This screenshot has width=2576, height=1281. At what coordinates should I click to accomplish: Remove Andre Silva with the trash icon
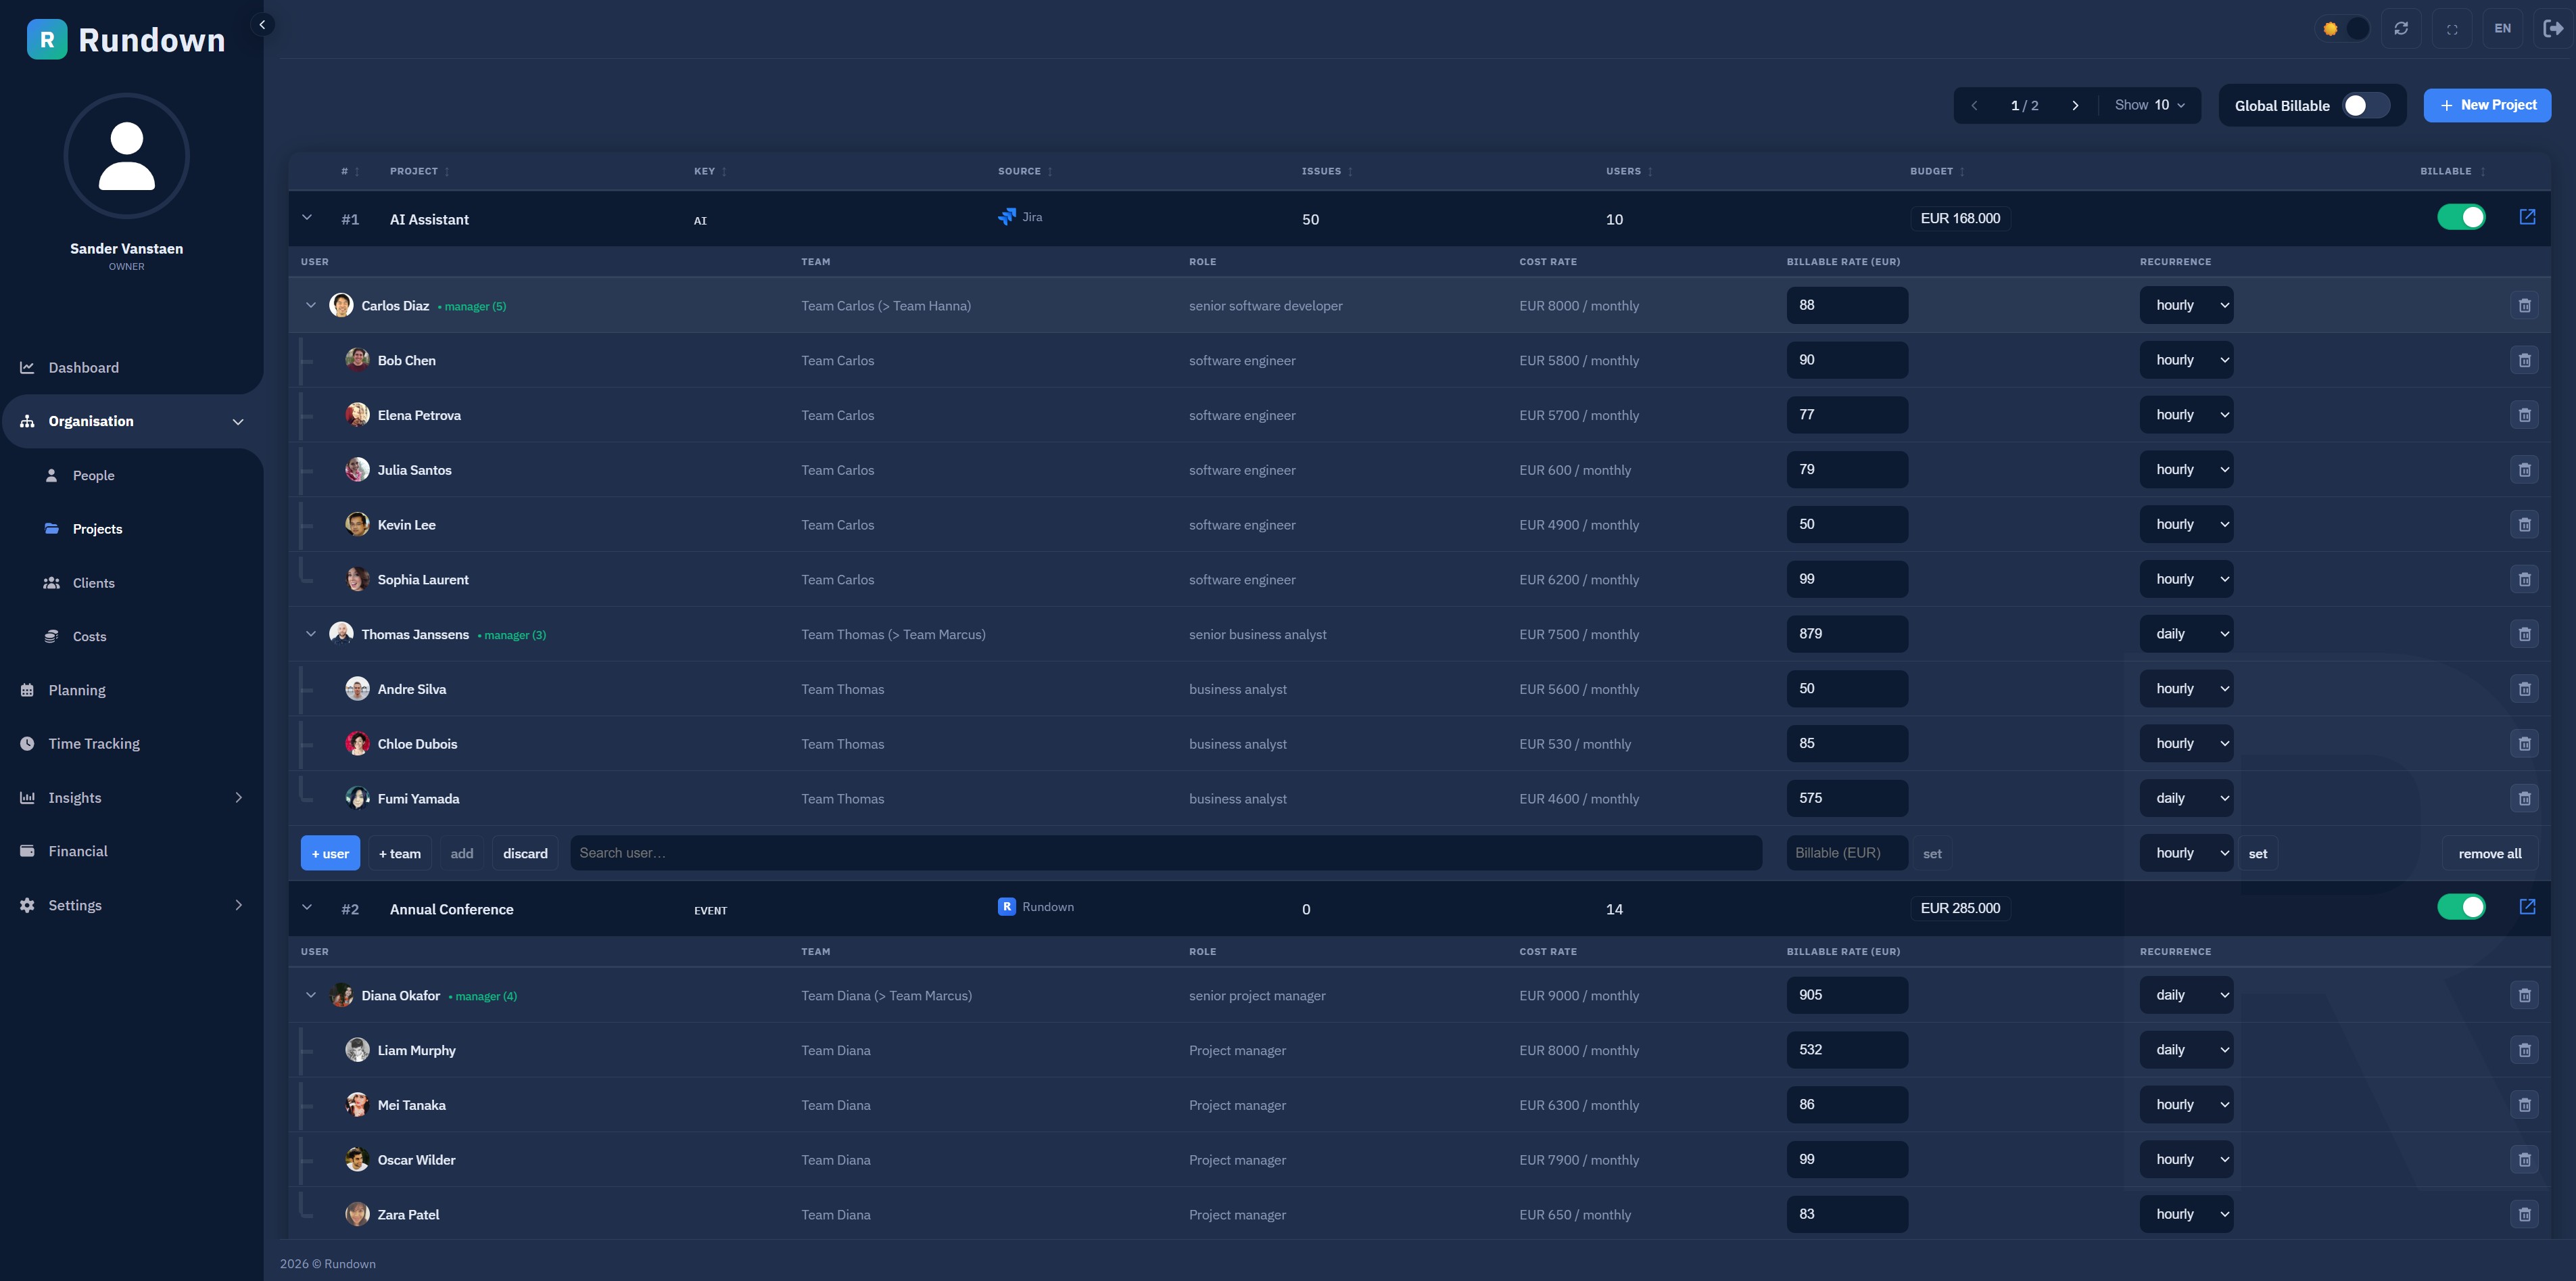tap(2524, 689)
